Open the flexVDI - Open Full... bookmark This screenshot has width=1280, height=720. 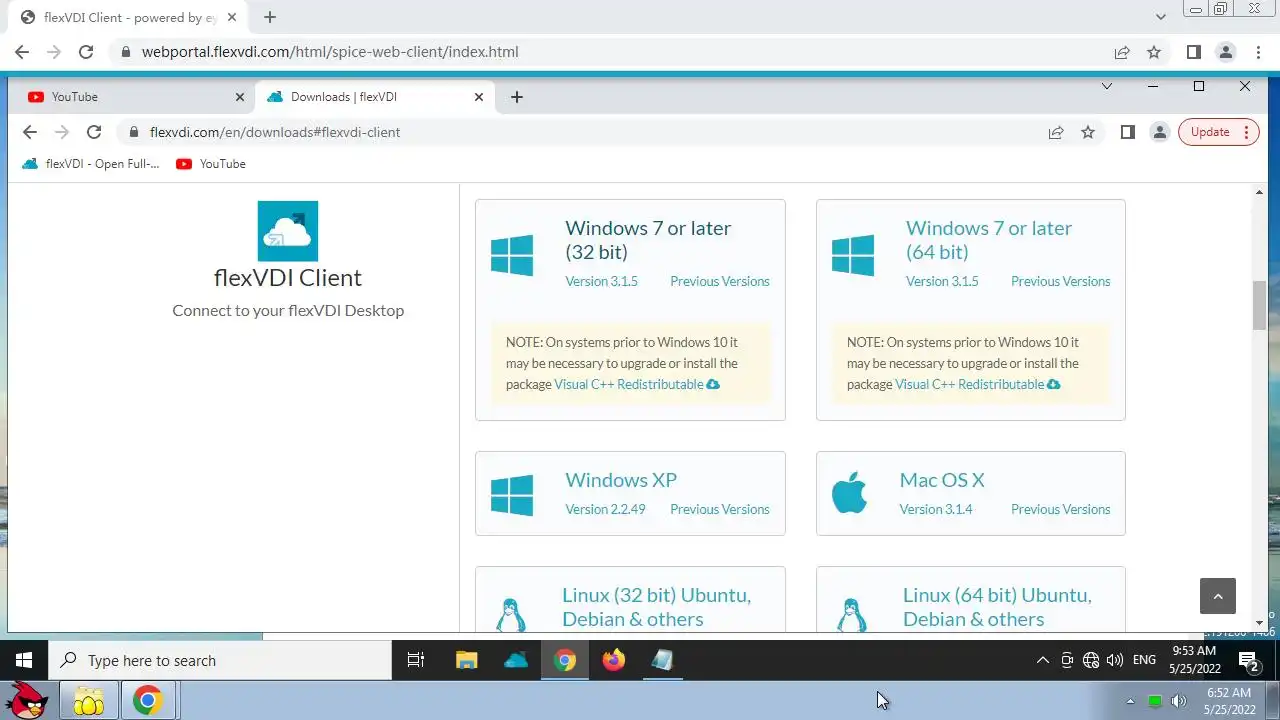pyautogui.click(x=91, y=164)
